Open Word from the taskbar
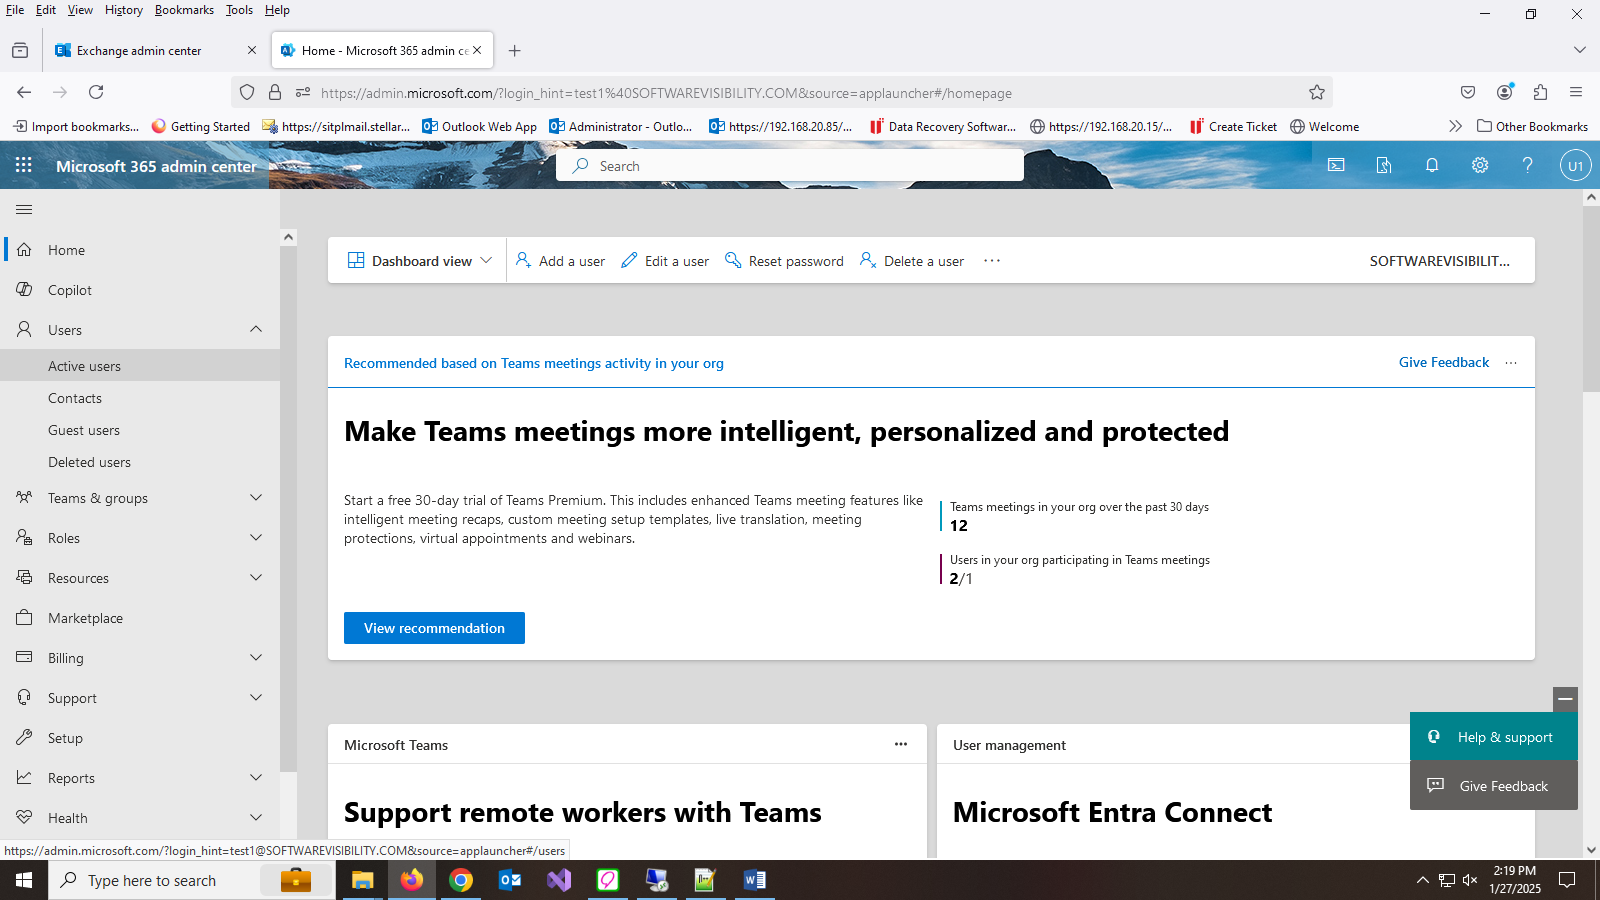This screenshot has height=900, width=1600. click(x=755, y=880)
